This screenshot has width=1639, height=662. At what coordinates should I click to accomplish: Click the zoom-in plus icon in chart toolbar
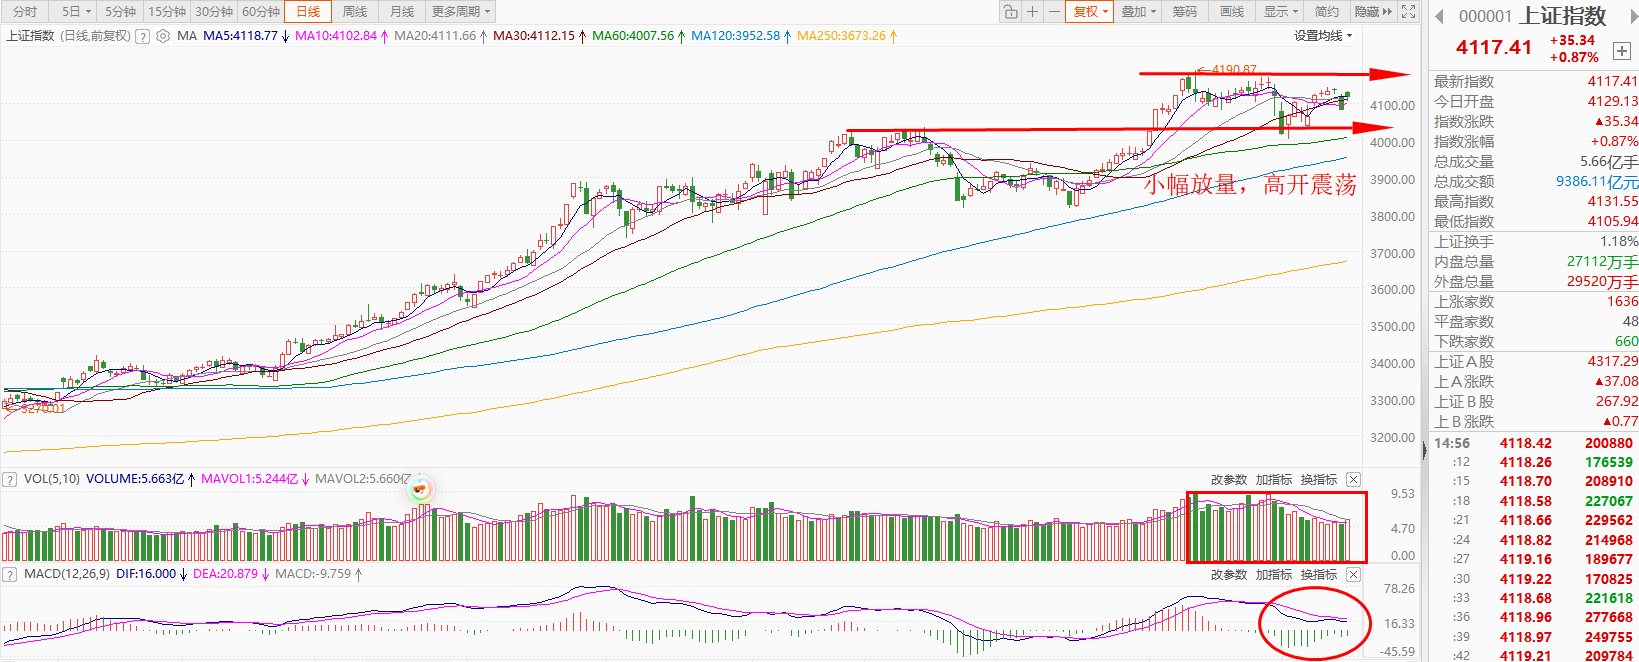[1032, 12]
